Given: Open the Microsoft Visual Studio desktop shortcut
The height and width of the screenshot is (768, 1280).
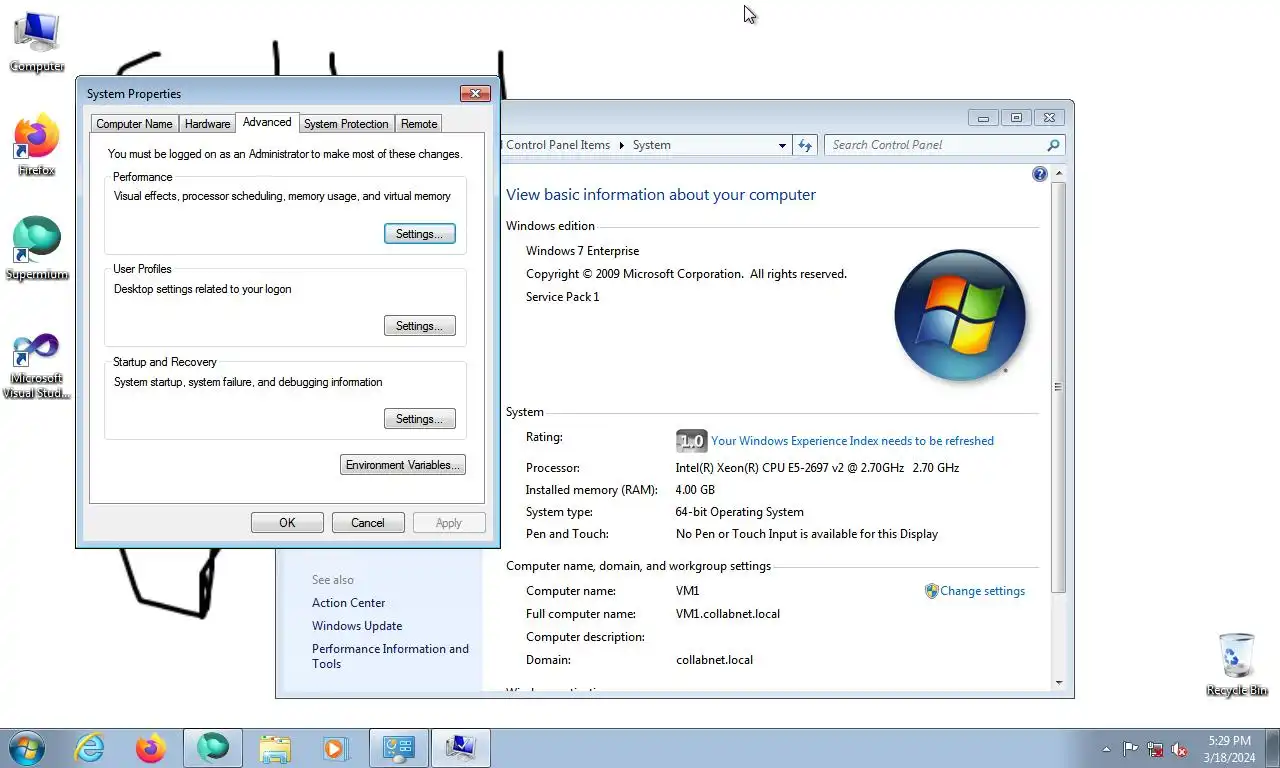Looking at the screenshot, I should [x=37, y=366].
